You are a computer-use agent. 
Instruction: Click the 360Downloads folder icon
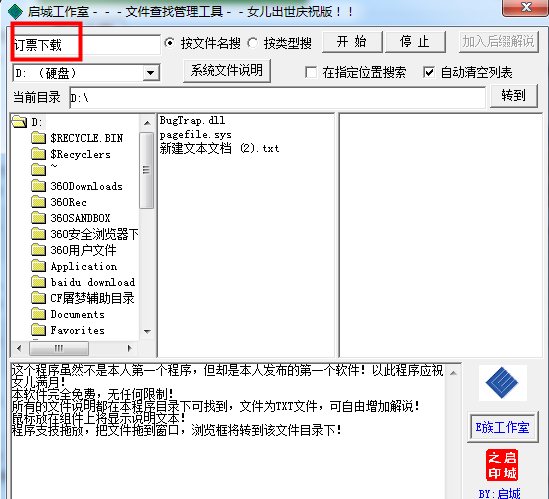pos(38,186)
